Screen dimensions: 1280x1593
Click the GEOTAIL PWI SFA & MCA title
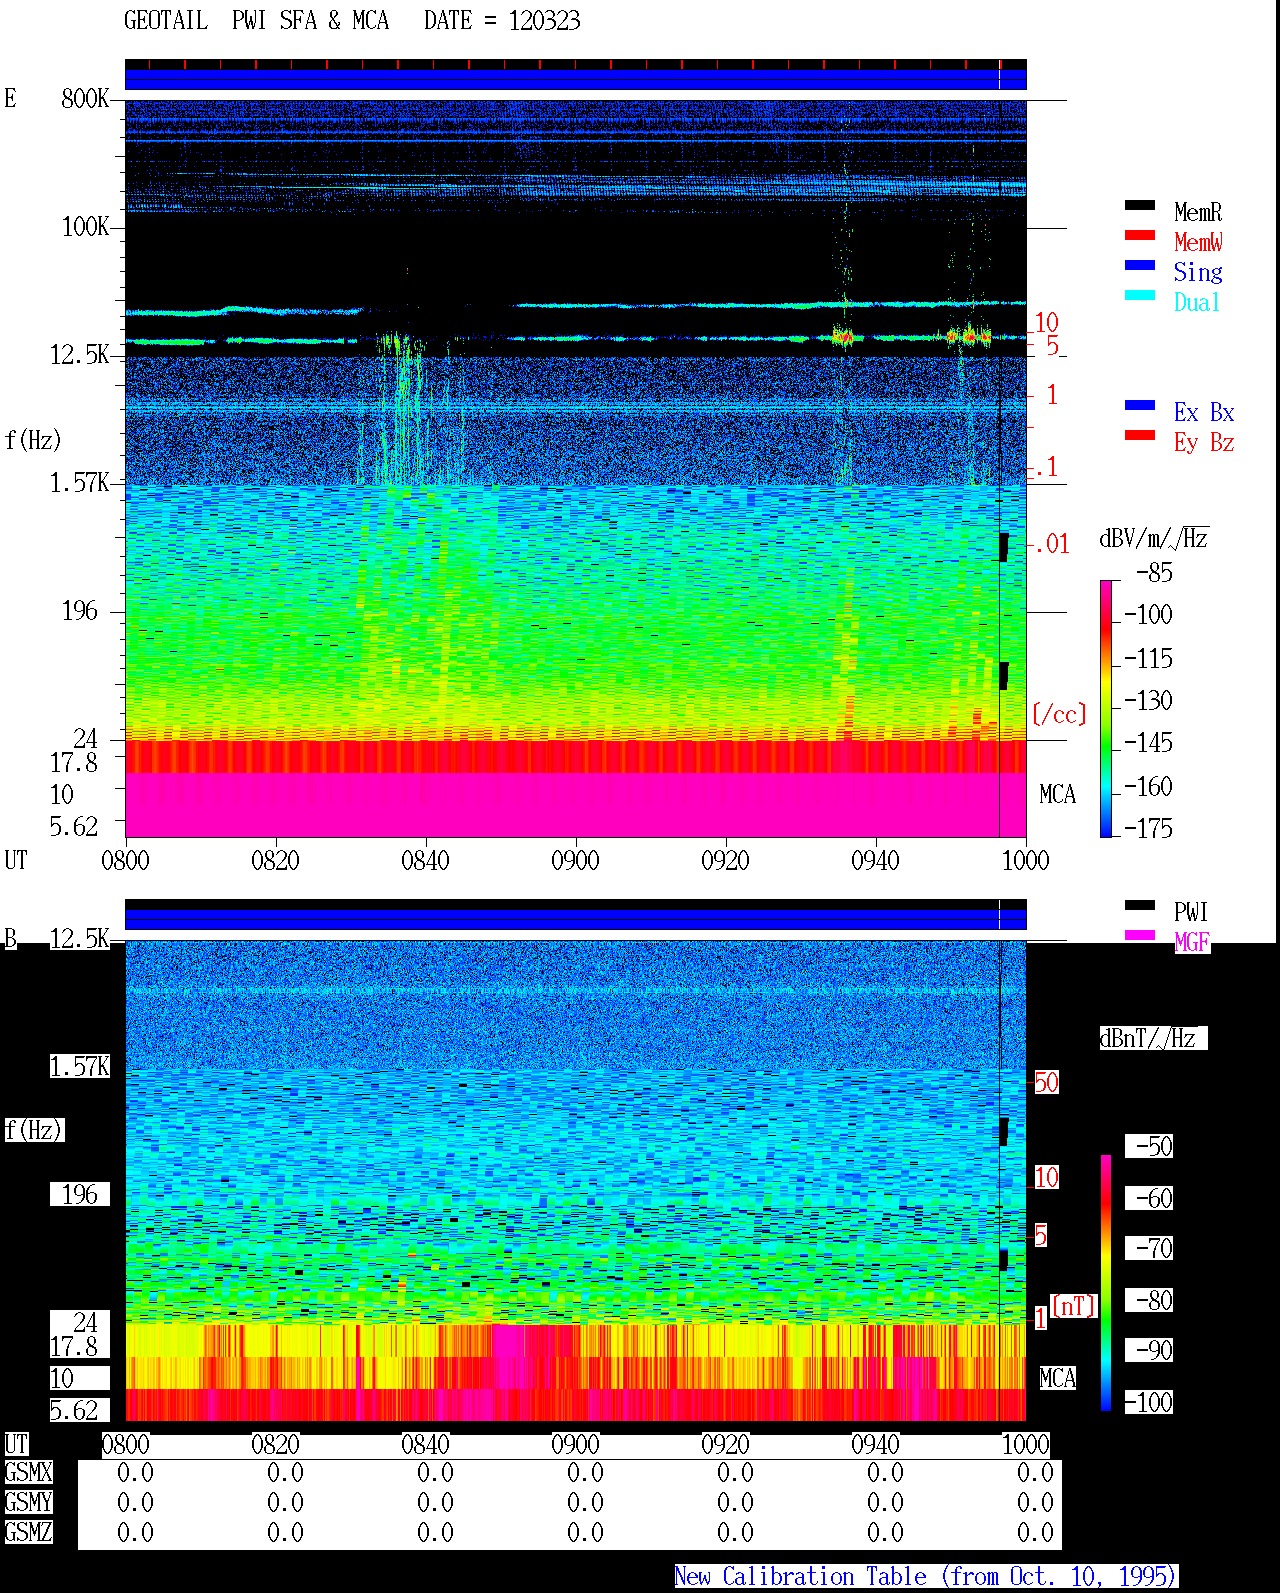point(256,21)
